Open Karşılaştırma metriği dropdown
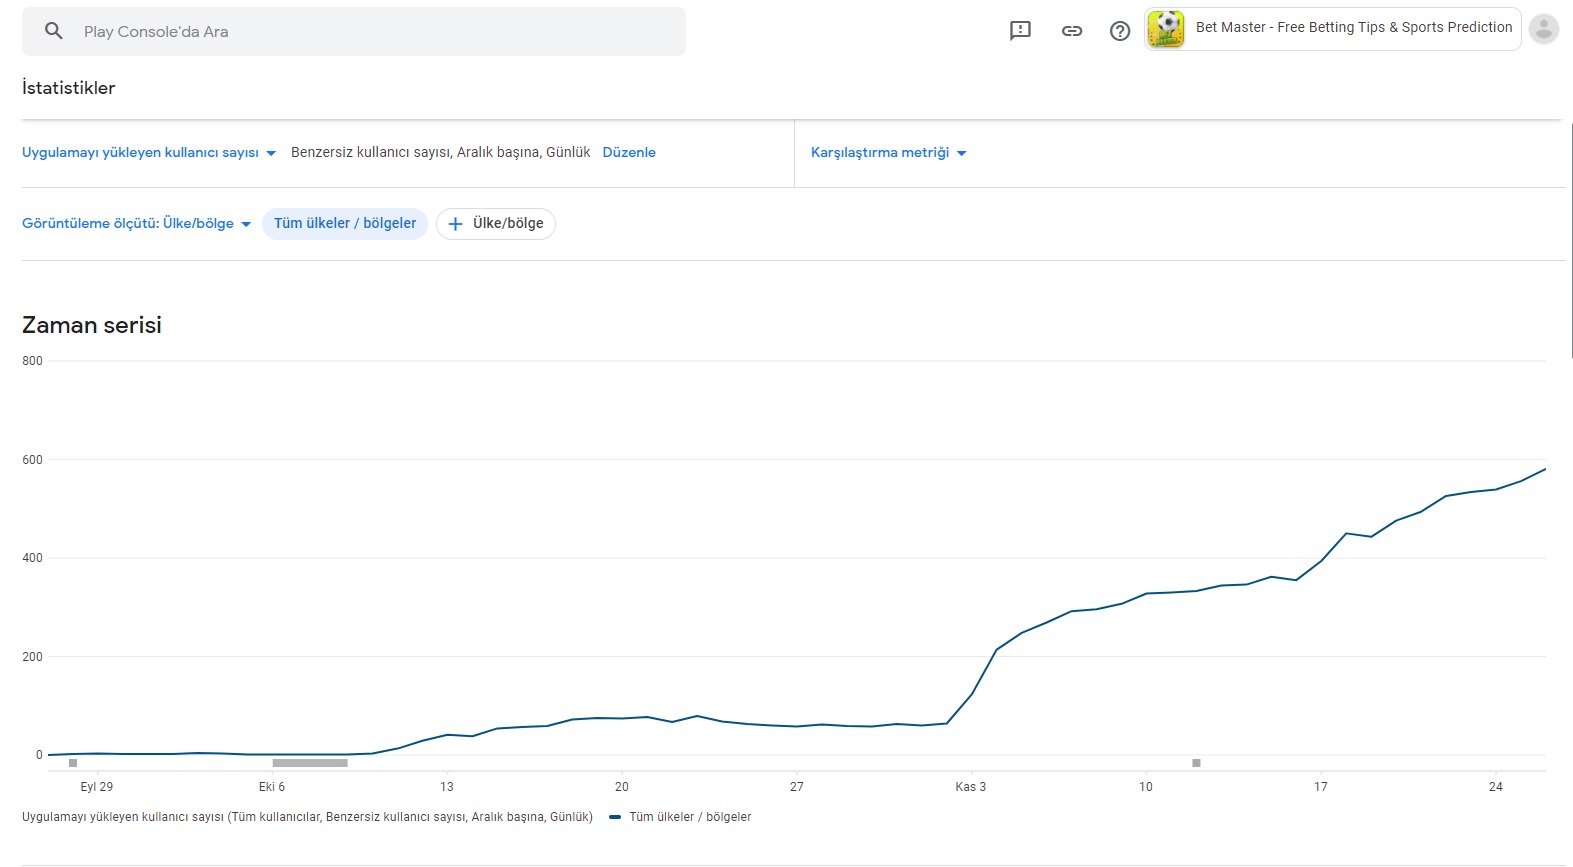 pos(889,153)
